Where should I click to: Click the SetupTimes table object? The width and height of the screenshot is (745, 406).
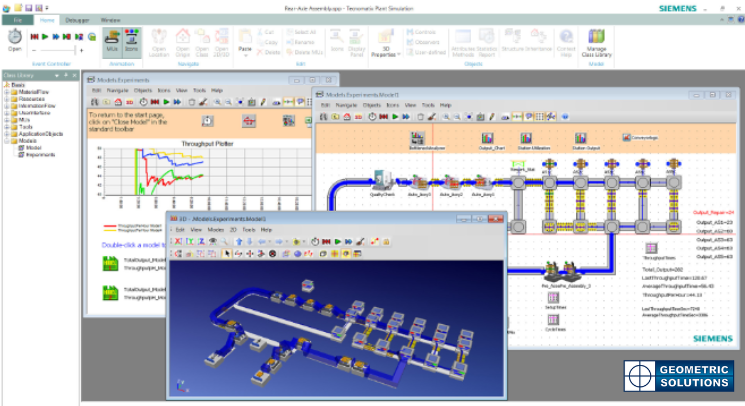pyautogui.click(x=554, y=298)
